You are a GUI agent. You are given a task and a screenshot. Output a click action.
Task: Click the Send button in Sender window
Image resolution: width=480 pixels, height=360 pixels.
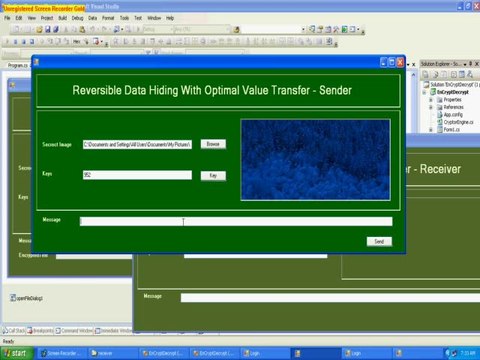[379, 241]
